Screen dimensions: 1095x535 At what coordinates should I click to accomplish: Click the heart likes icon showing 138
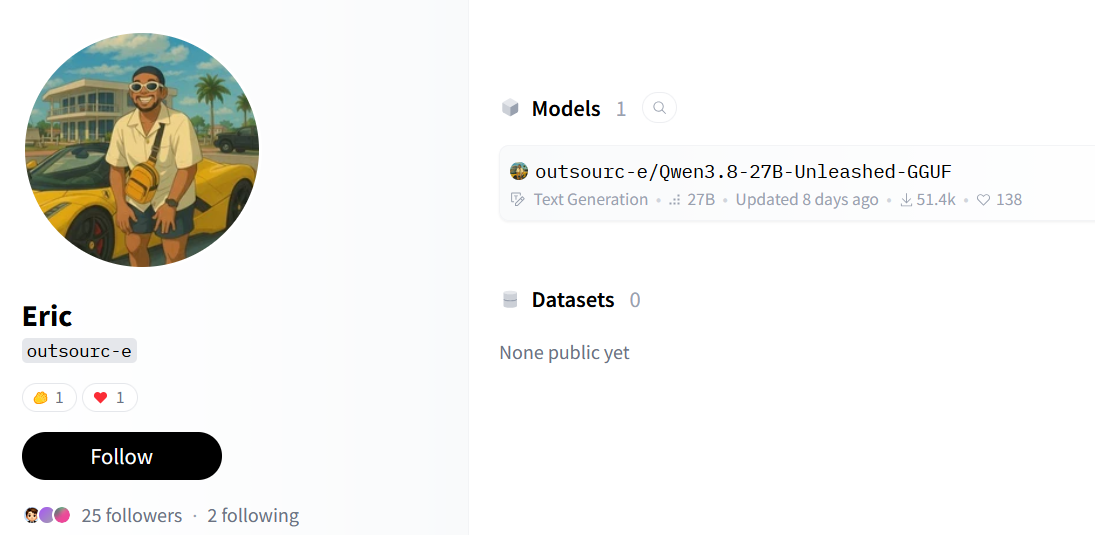[983, 200]
